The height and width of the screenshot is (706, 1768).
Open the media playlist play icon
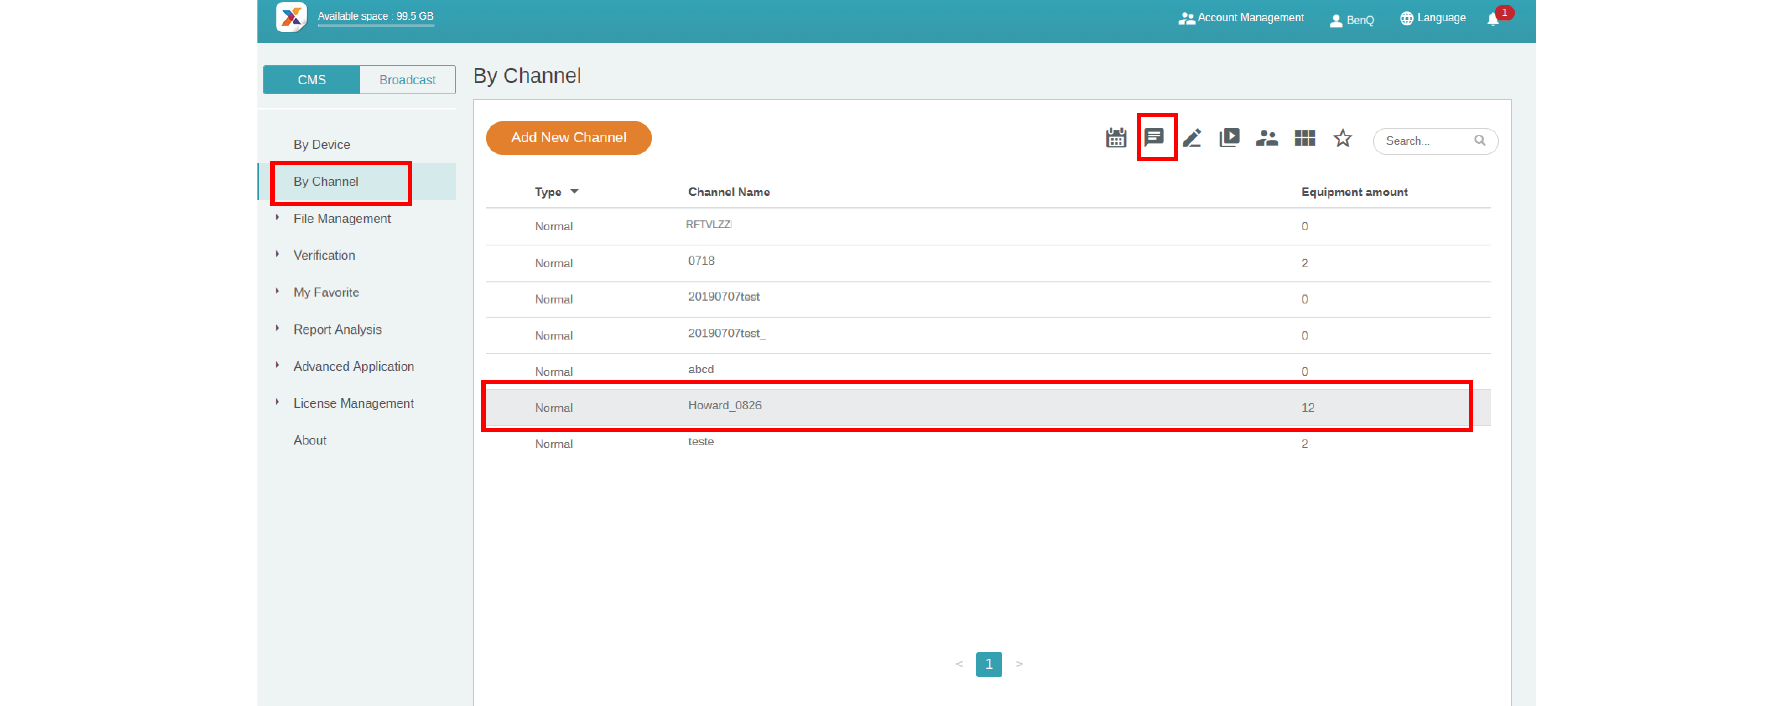(x=1229, y=138)
